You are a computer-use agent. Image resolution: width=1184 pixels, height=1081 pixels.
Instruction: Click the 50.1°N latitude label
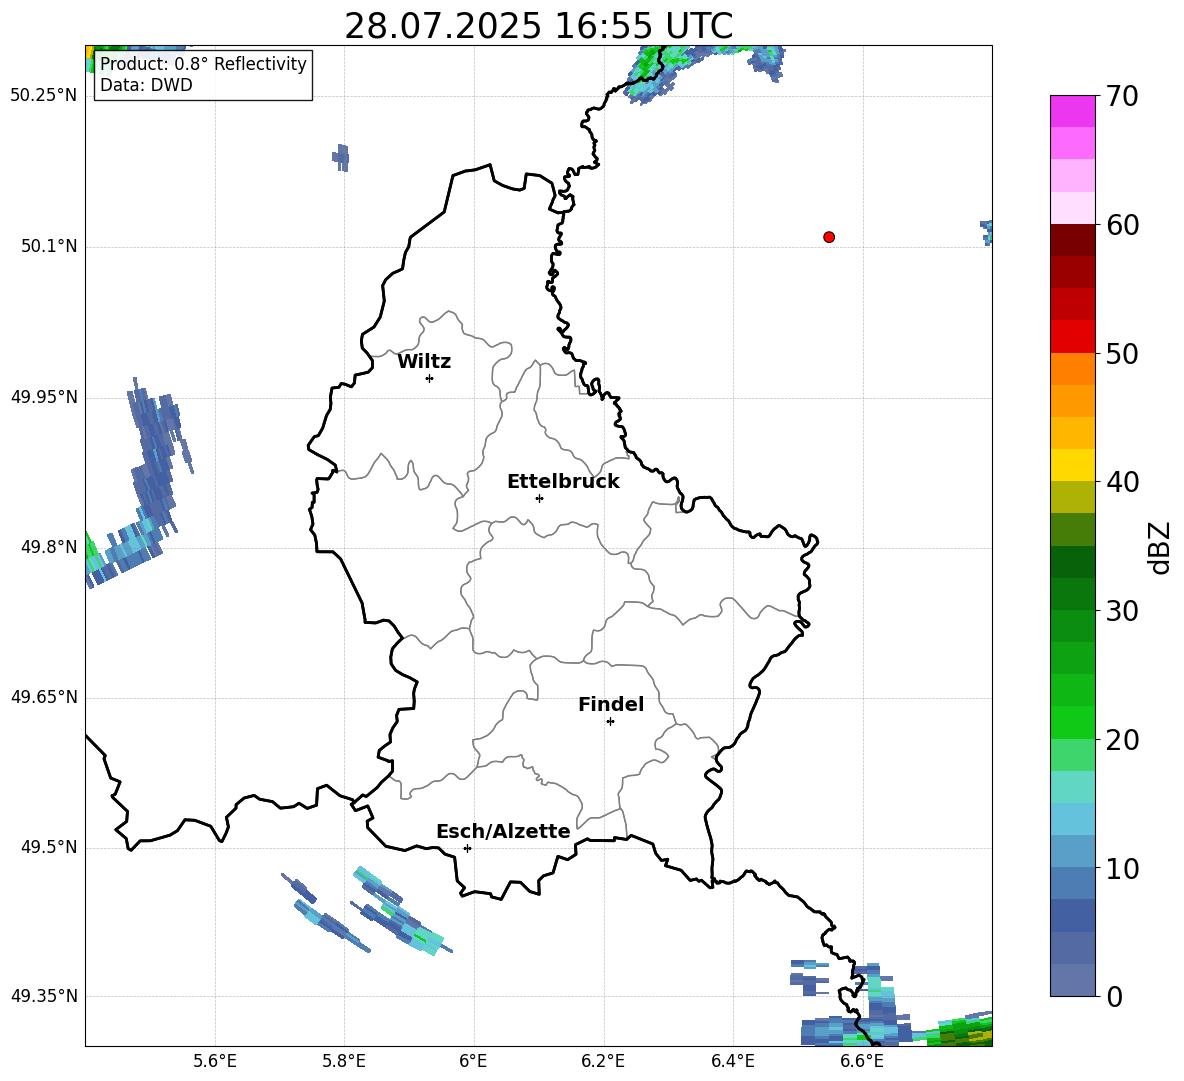(x=49, y=247)
